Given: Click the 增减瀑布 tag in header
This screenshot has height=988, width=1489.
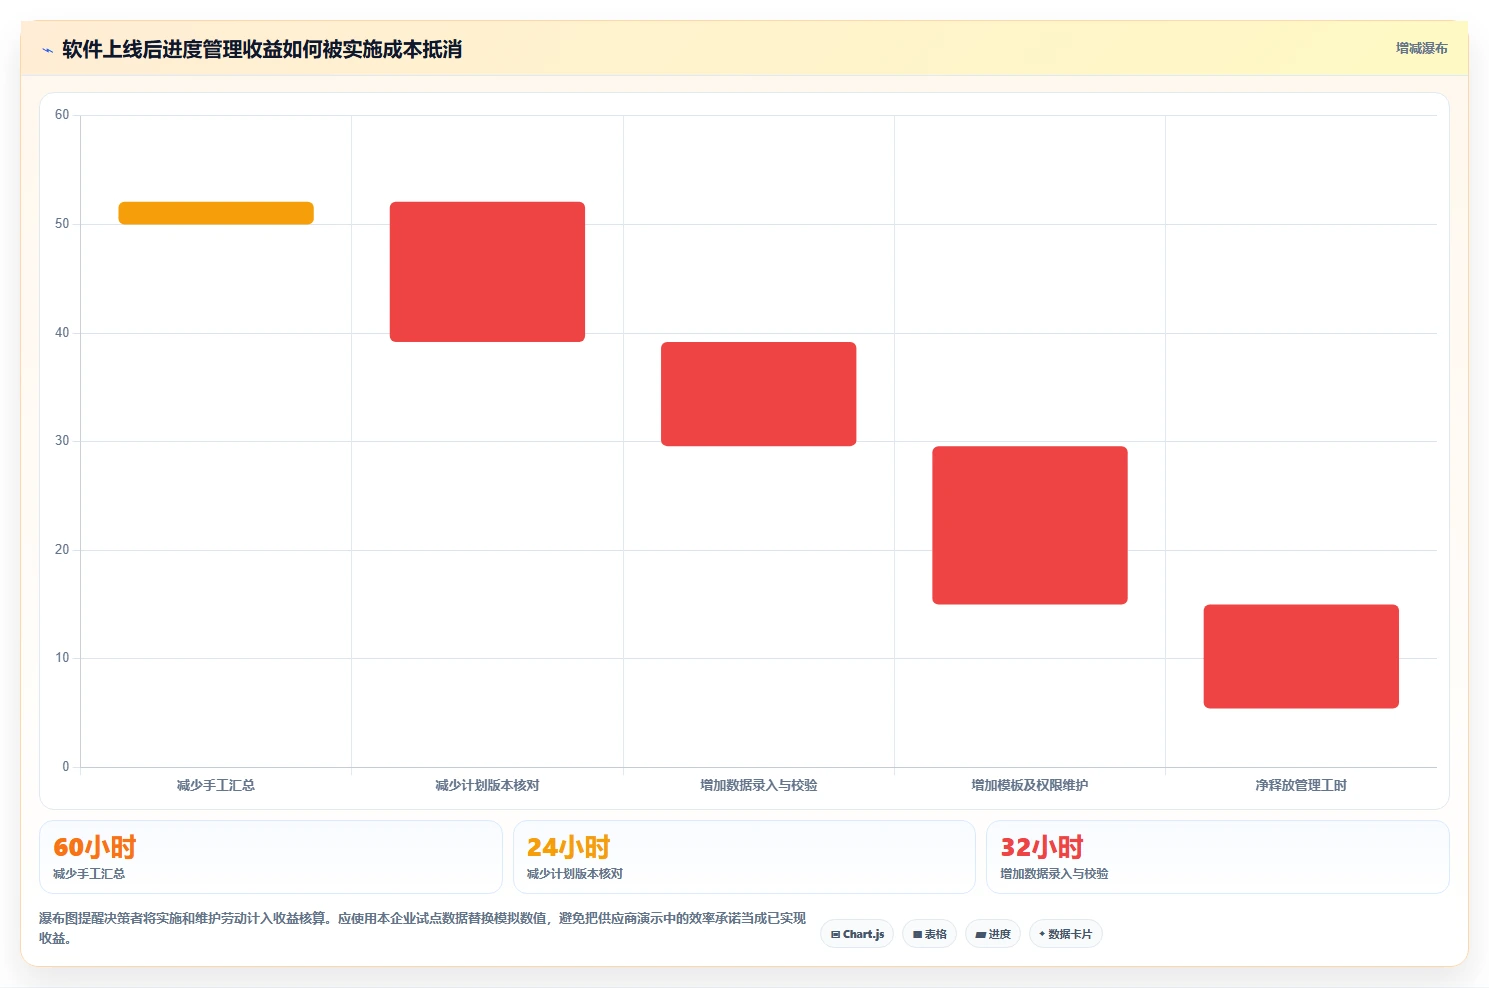Looking at the screenshot, I should point(1421,48).
